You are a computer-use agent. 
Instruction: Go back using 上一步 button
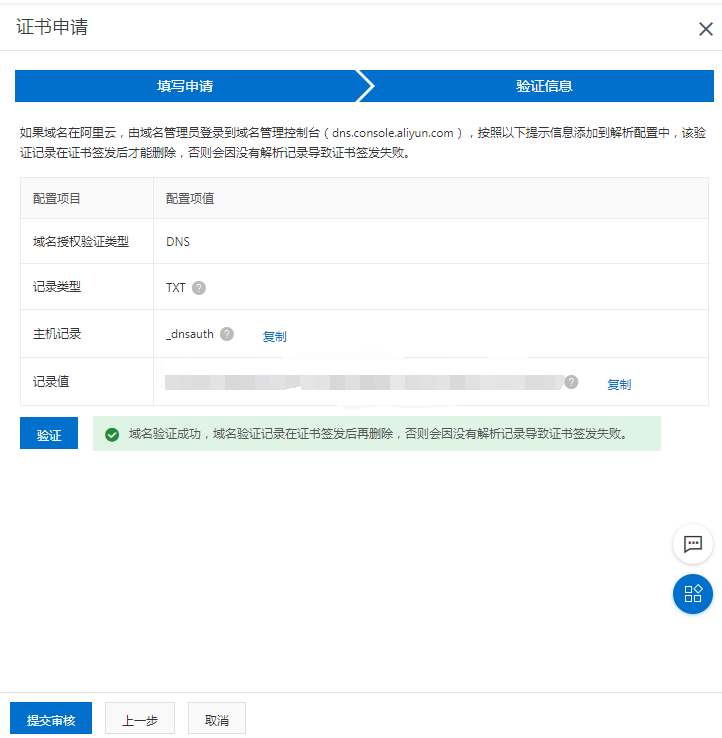pos(140,720)
